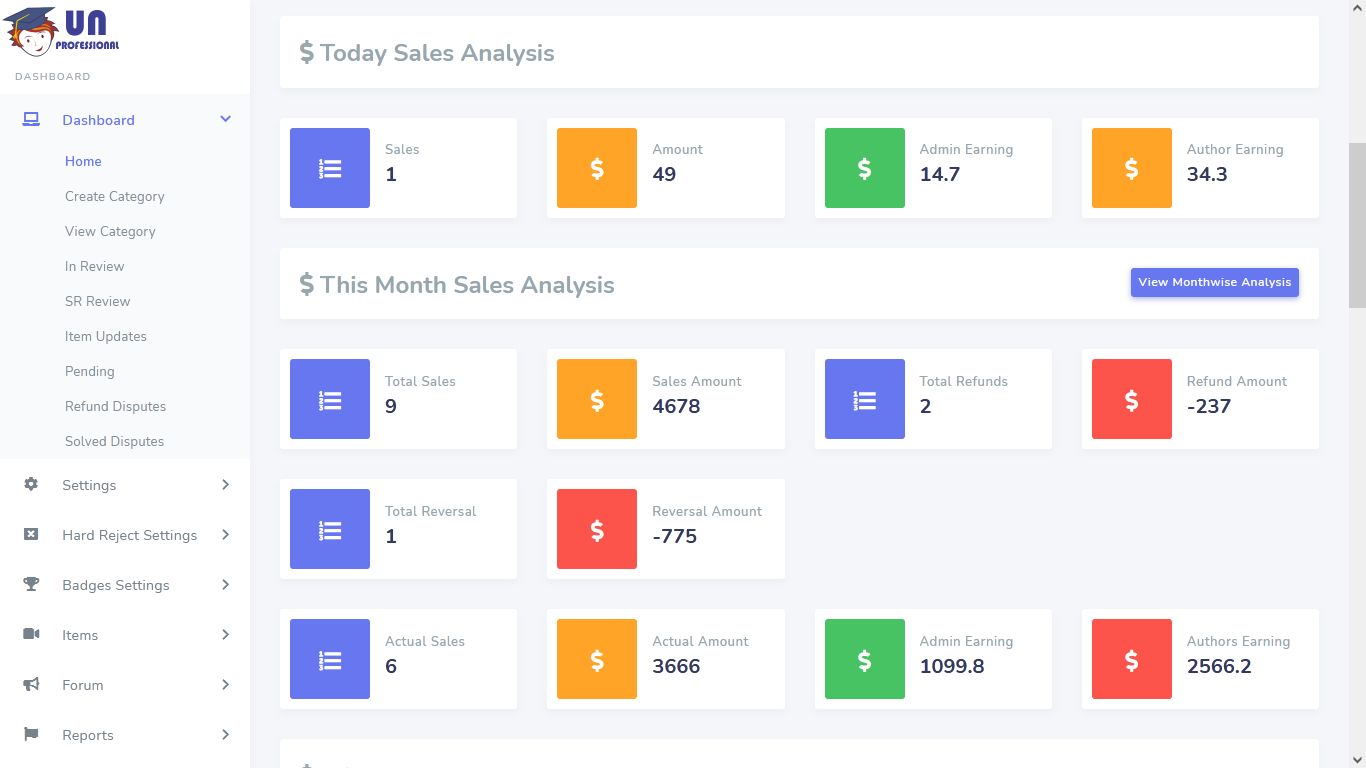Click the Settings gear icon in sidebar

[x=31, y=484]
